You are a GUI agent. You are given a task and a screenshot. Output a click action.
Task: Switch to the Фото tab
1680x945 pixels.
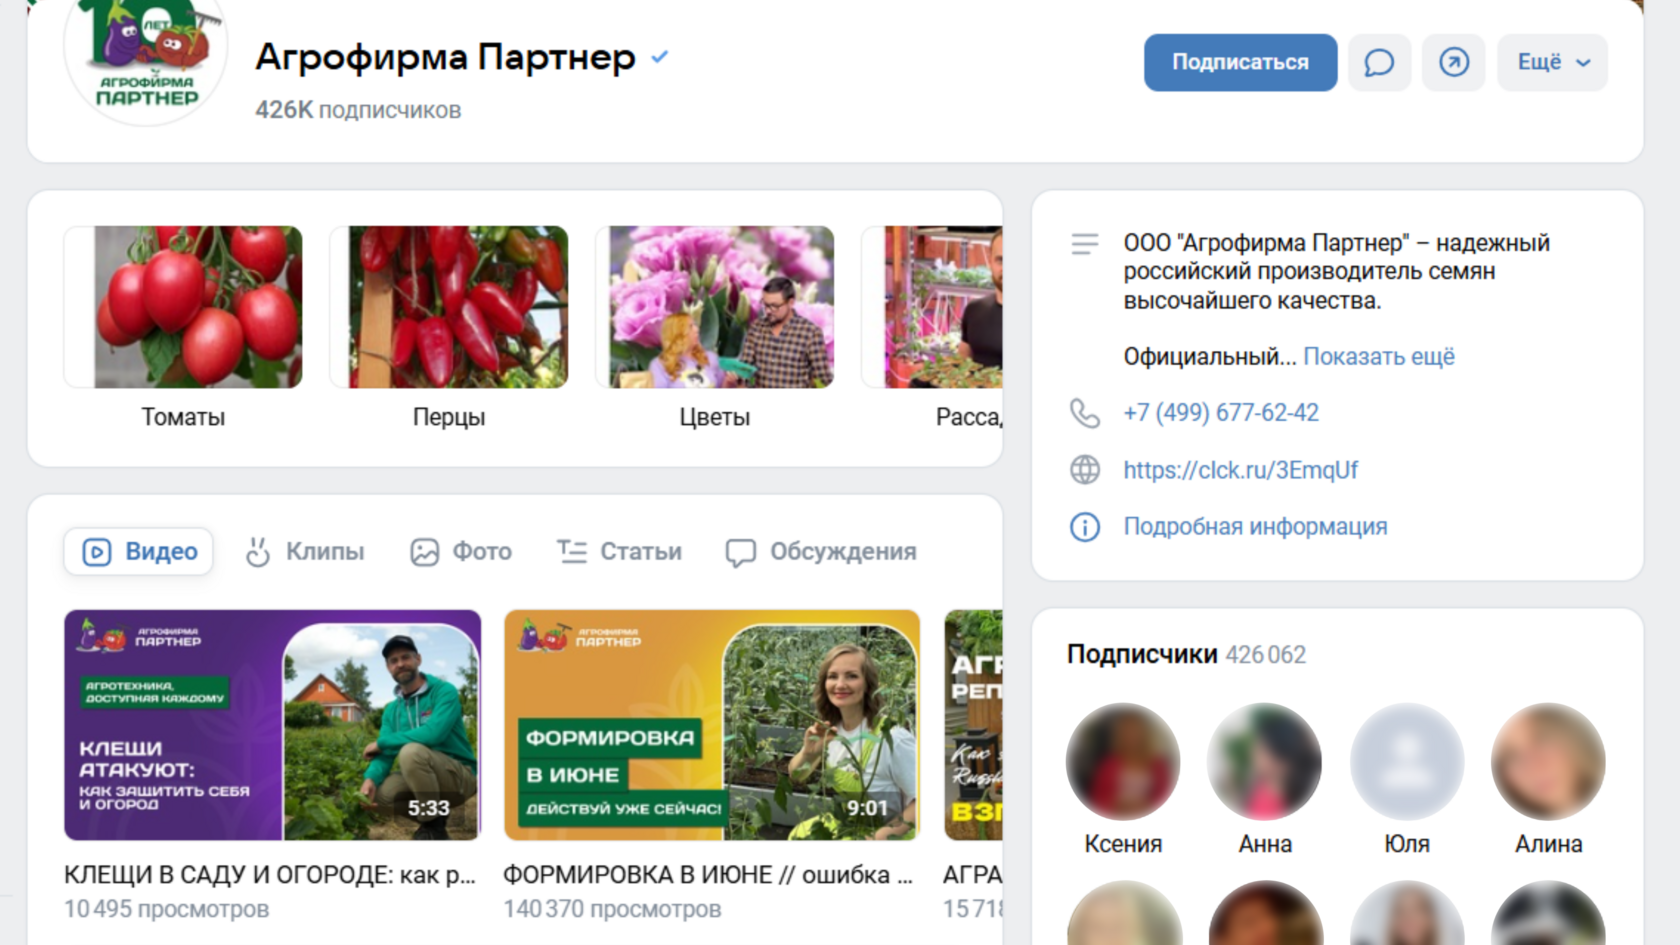461,552
